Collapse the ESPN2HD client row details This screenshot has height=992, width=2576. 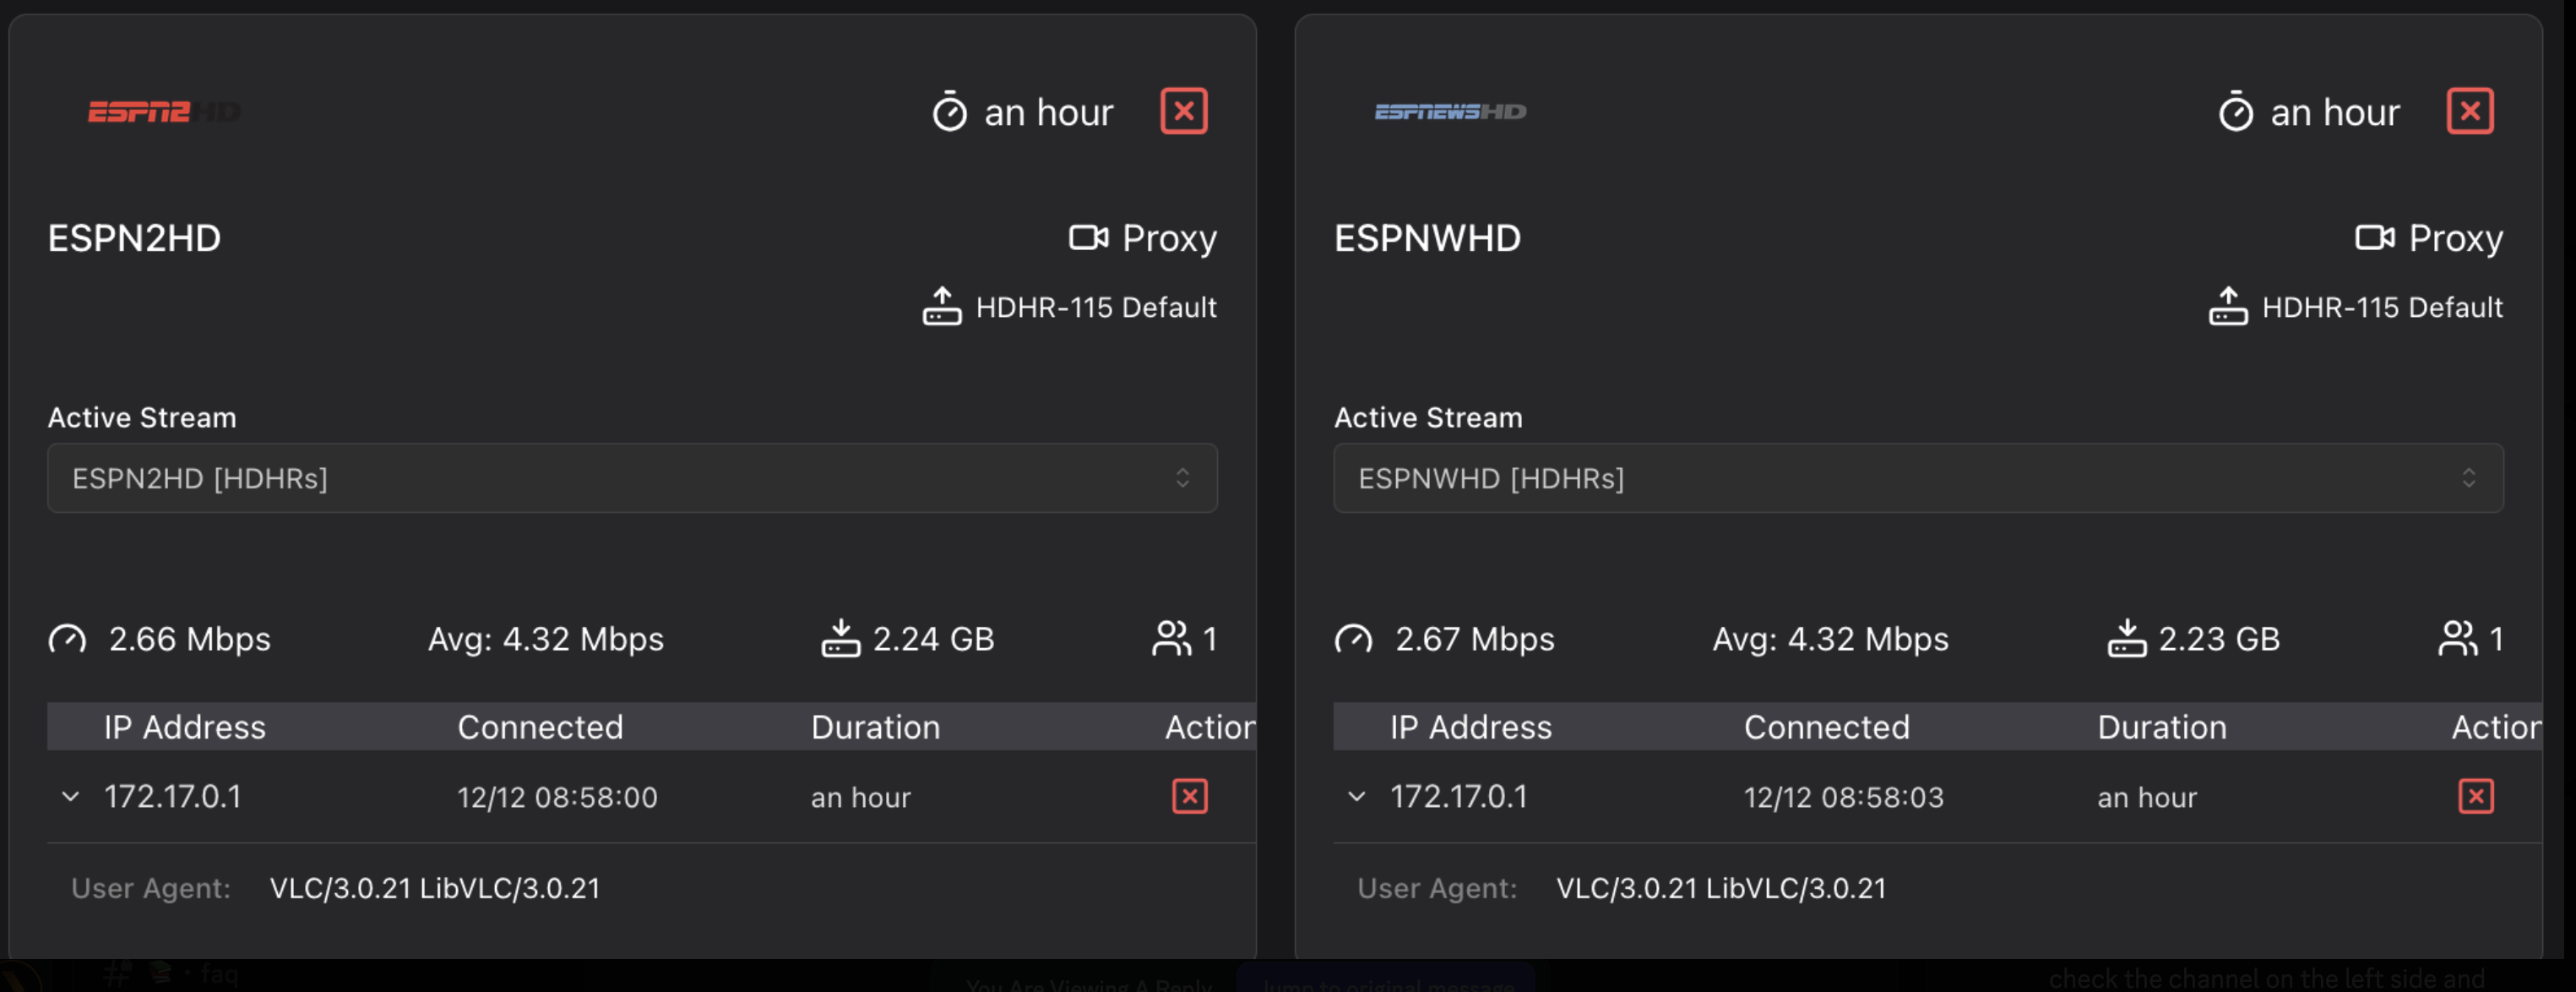(70, 796)
